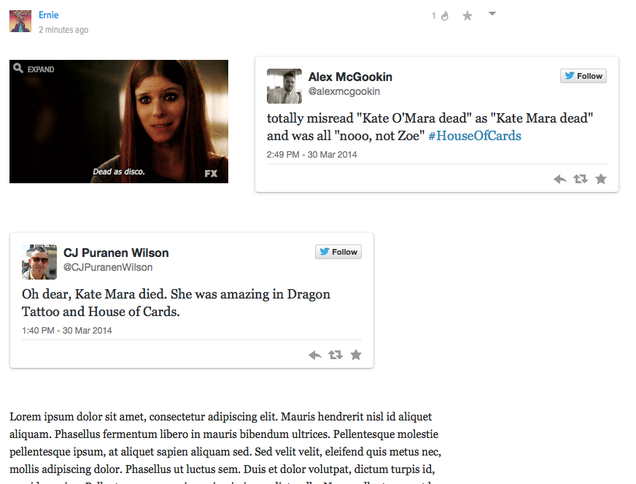The height and width of the screenshot is (484, 636).
Task: Open Ernie's avatar image
Action: point(20,21)
